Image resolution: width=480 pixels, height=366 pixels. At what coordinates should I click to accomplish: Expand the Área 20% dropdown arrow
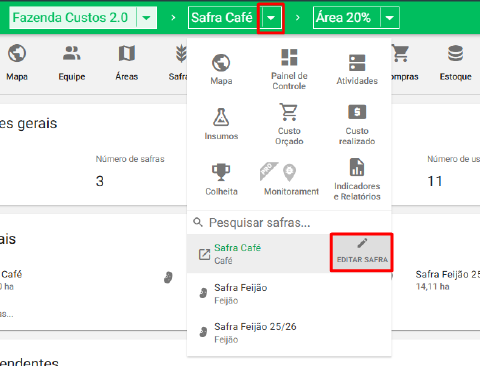(x=389, y=18)
